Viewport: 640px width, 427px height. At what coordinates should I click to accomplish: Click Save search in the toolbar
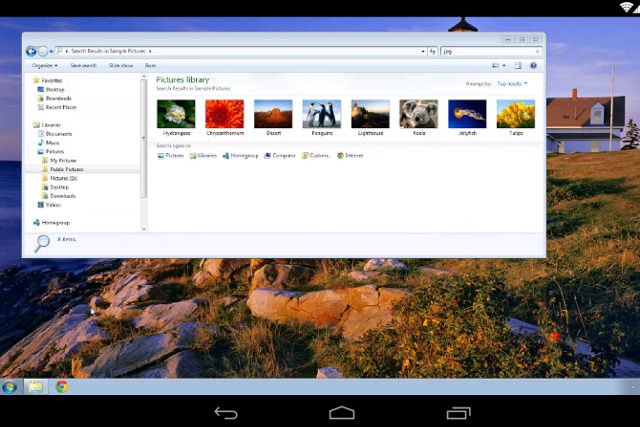coord(83,65)
